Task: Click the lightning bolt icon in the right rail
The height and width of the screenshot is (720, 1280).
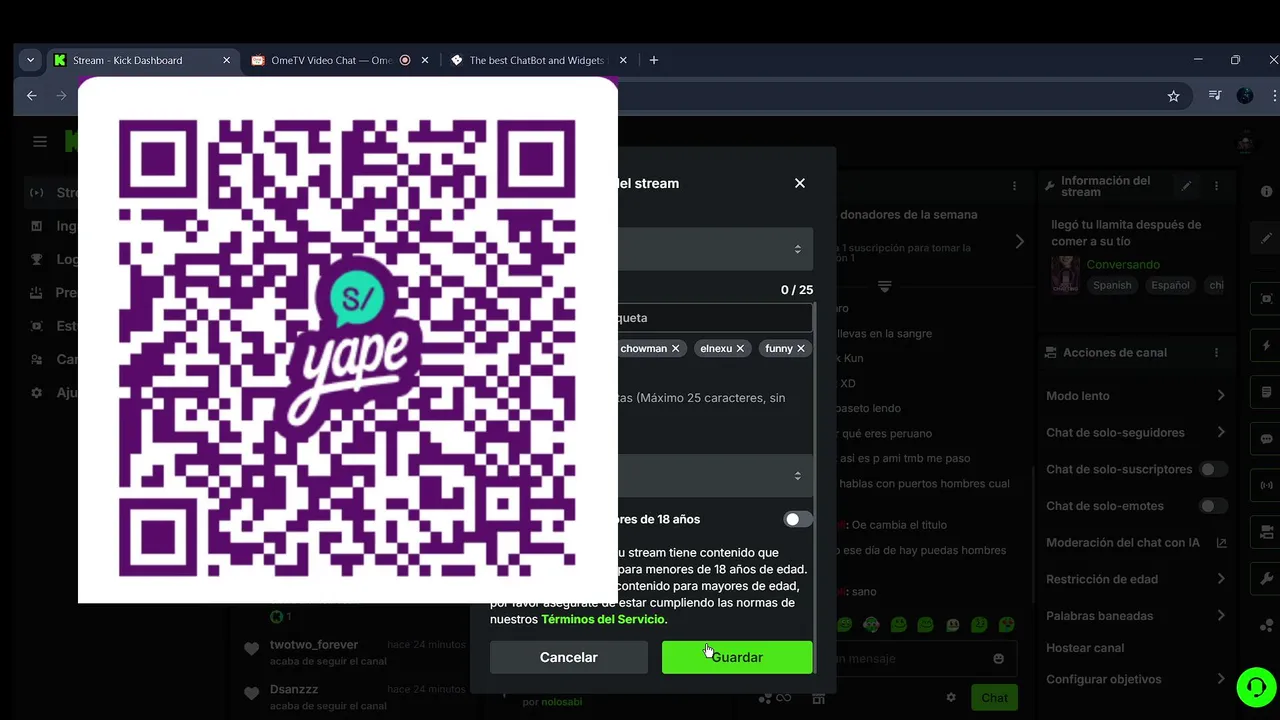Action: point(1266,345)
